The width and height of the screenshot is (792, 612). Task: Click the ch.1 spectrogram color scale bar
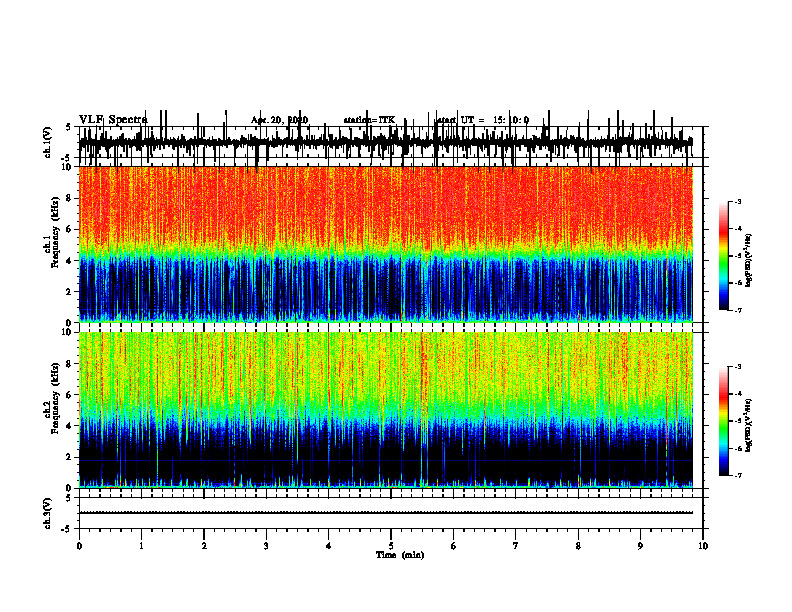(x=724, y=256)
